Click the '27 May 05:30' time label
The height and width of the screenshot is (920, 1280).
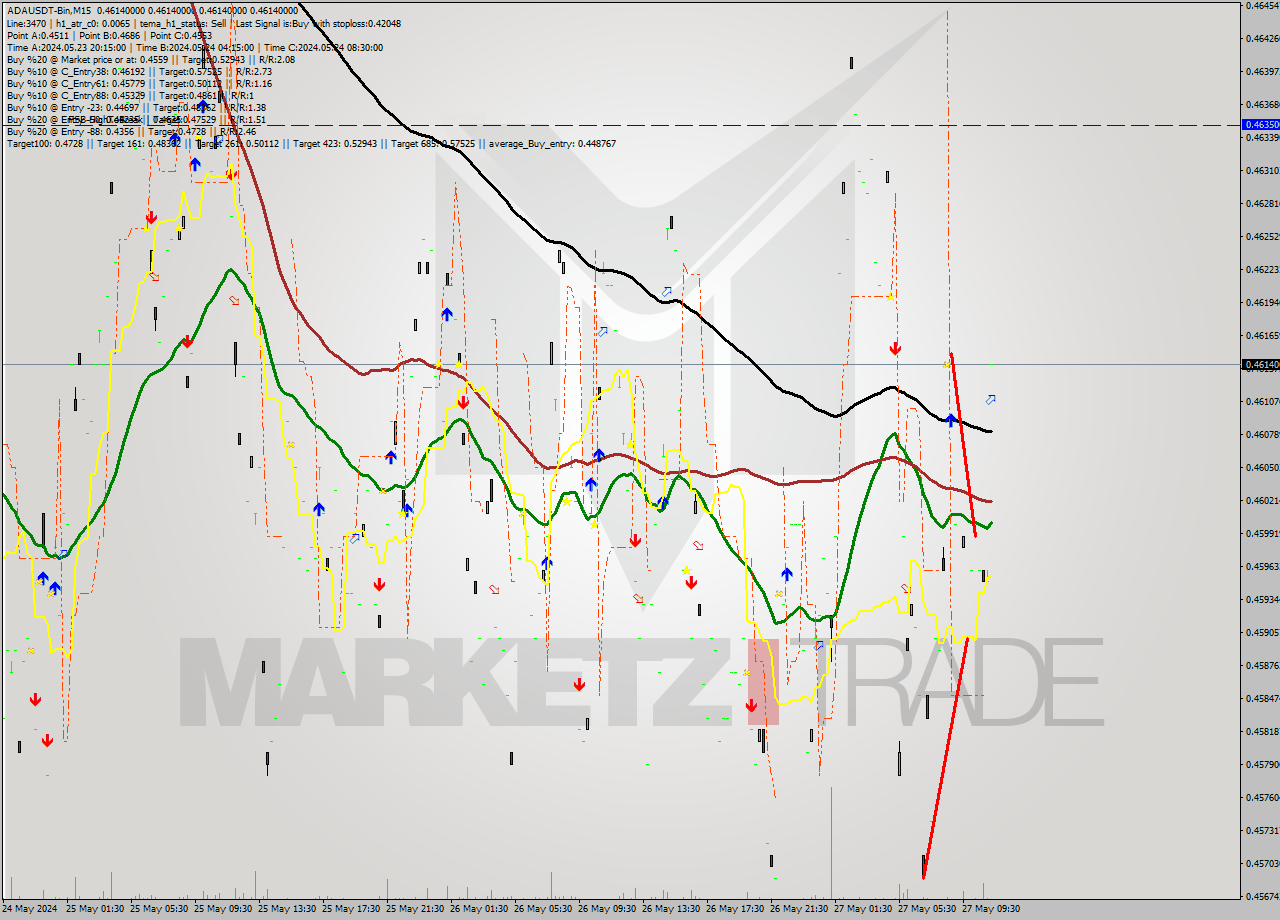coord(926,909)
